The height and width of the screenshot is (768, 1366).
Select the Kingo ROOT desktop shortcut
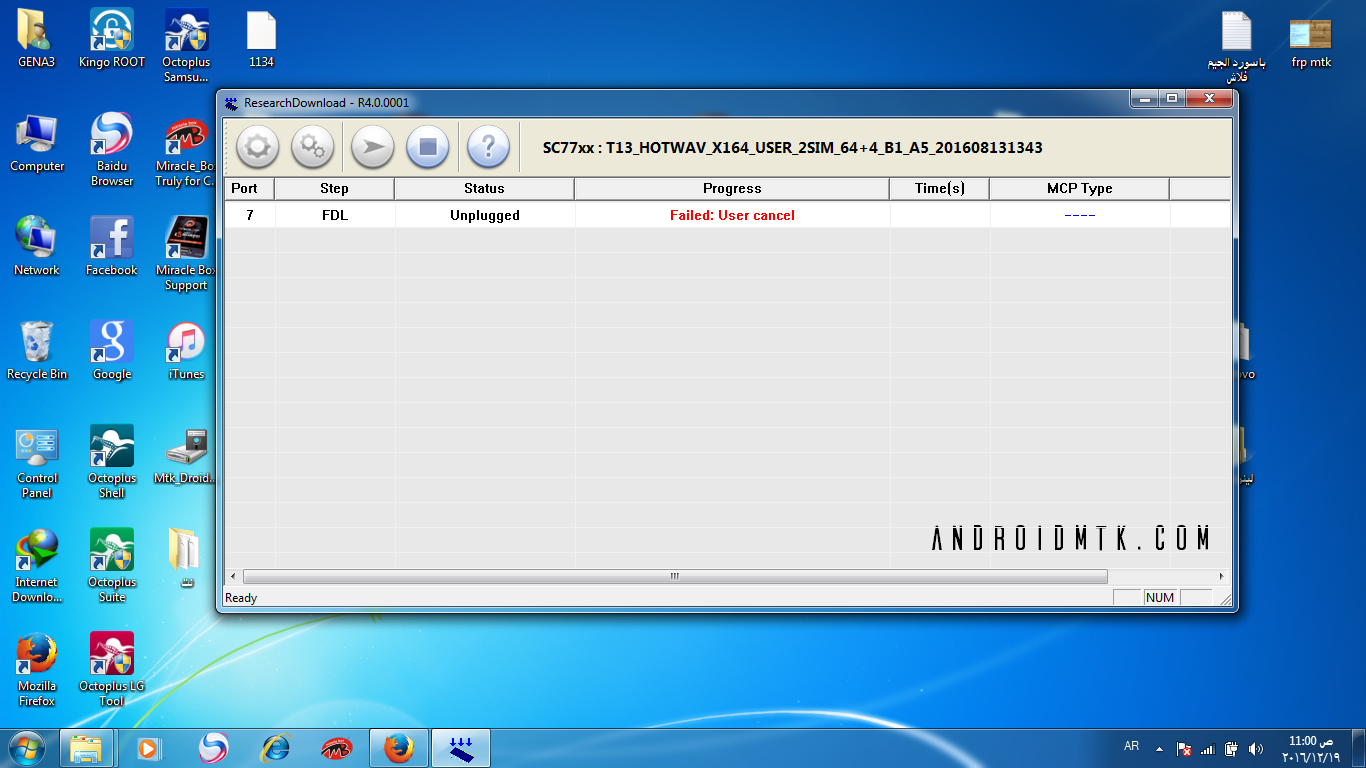(x=112, y=38)
